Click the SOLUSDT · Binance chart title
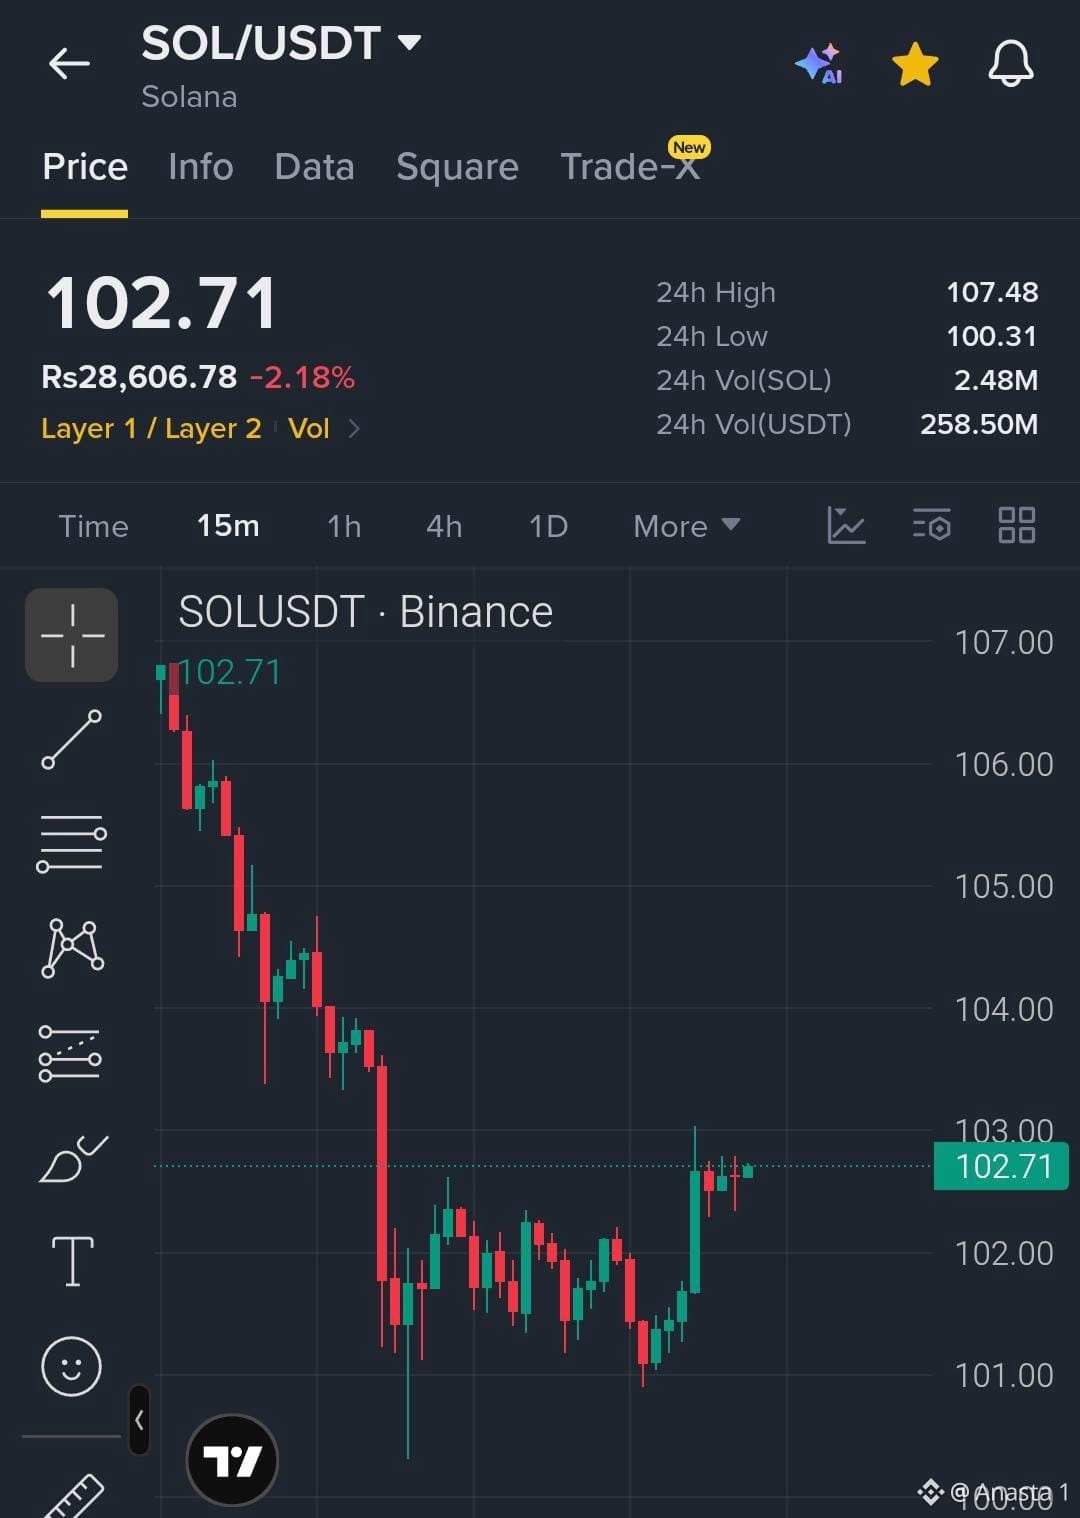The width and height of the screenshot is (1080, 1518). tap(365, 612)
